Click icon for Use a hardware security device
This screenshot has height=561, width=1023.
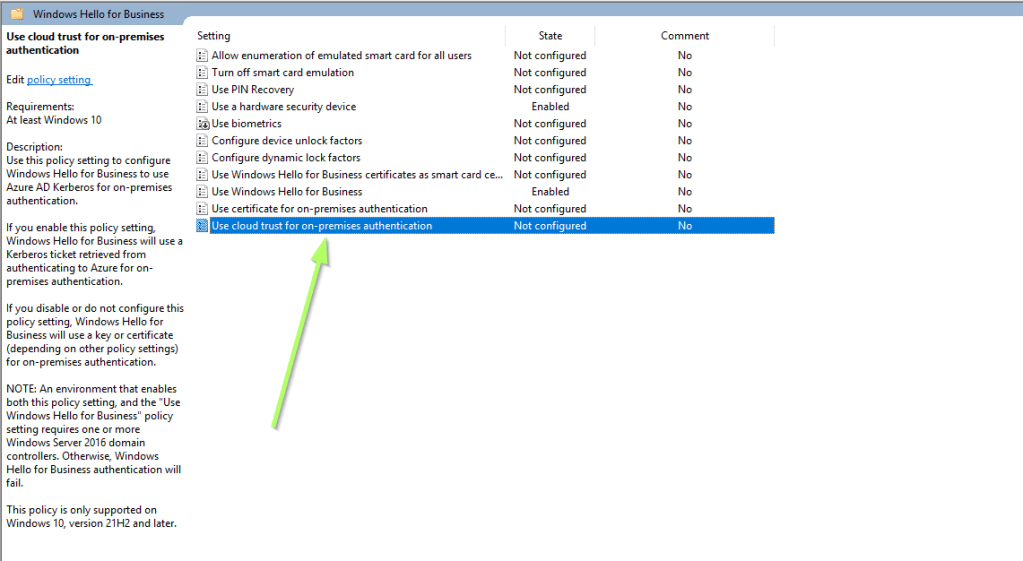(x=203, y=107)
